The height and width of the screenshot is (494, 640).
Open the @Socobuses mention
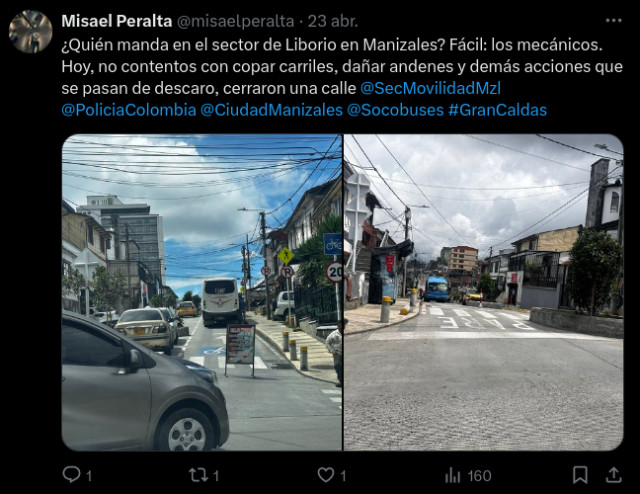(x=396, y=110)
